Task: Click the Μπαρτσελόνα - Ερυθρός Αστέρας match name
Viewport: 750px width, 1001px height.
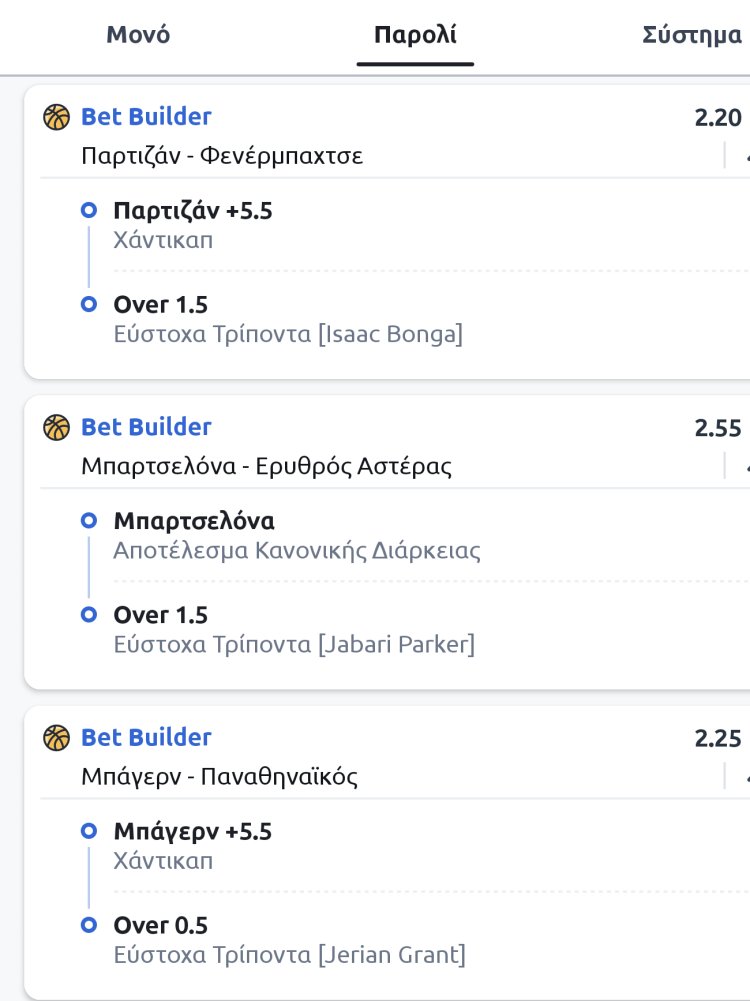Action: pos(266,466)
